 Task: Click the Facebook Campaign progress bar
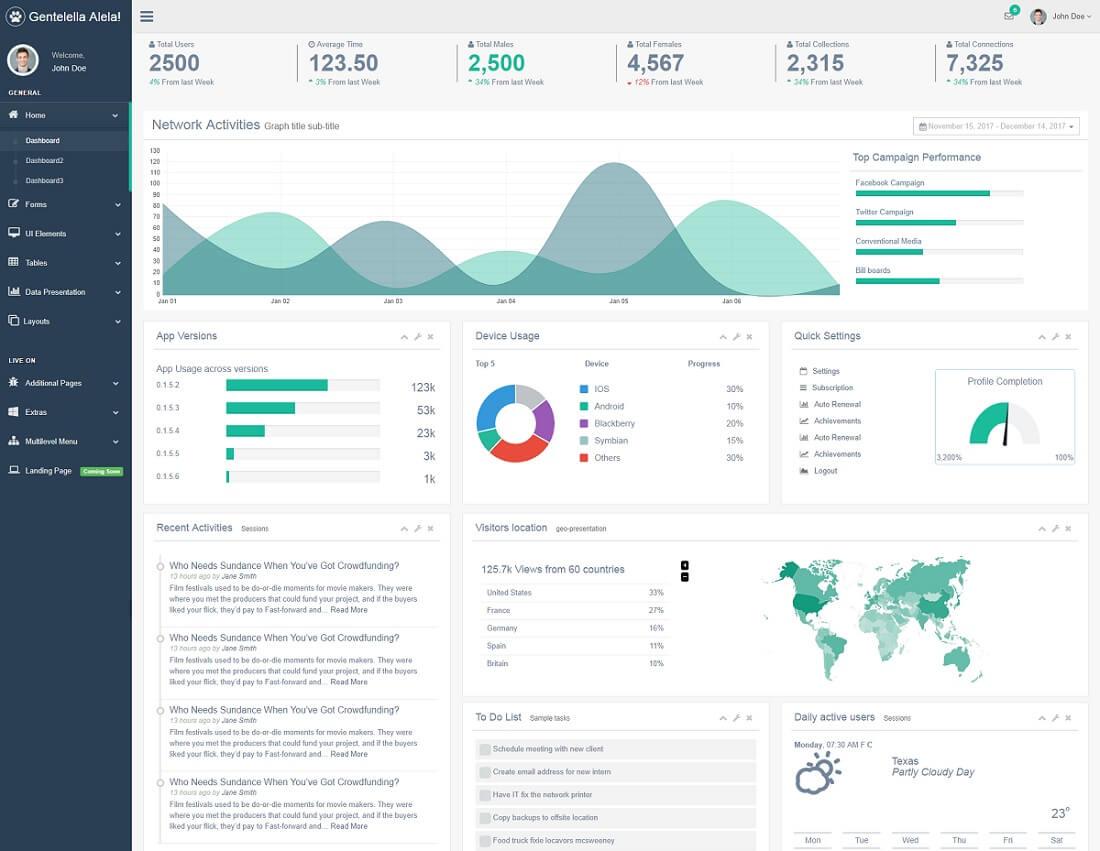[x=939, y=193]
